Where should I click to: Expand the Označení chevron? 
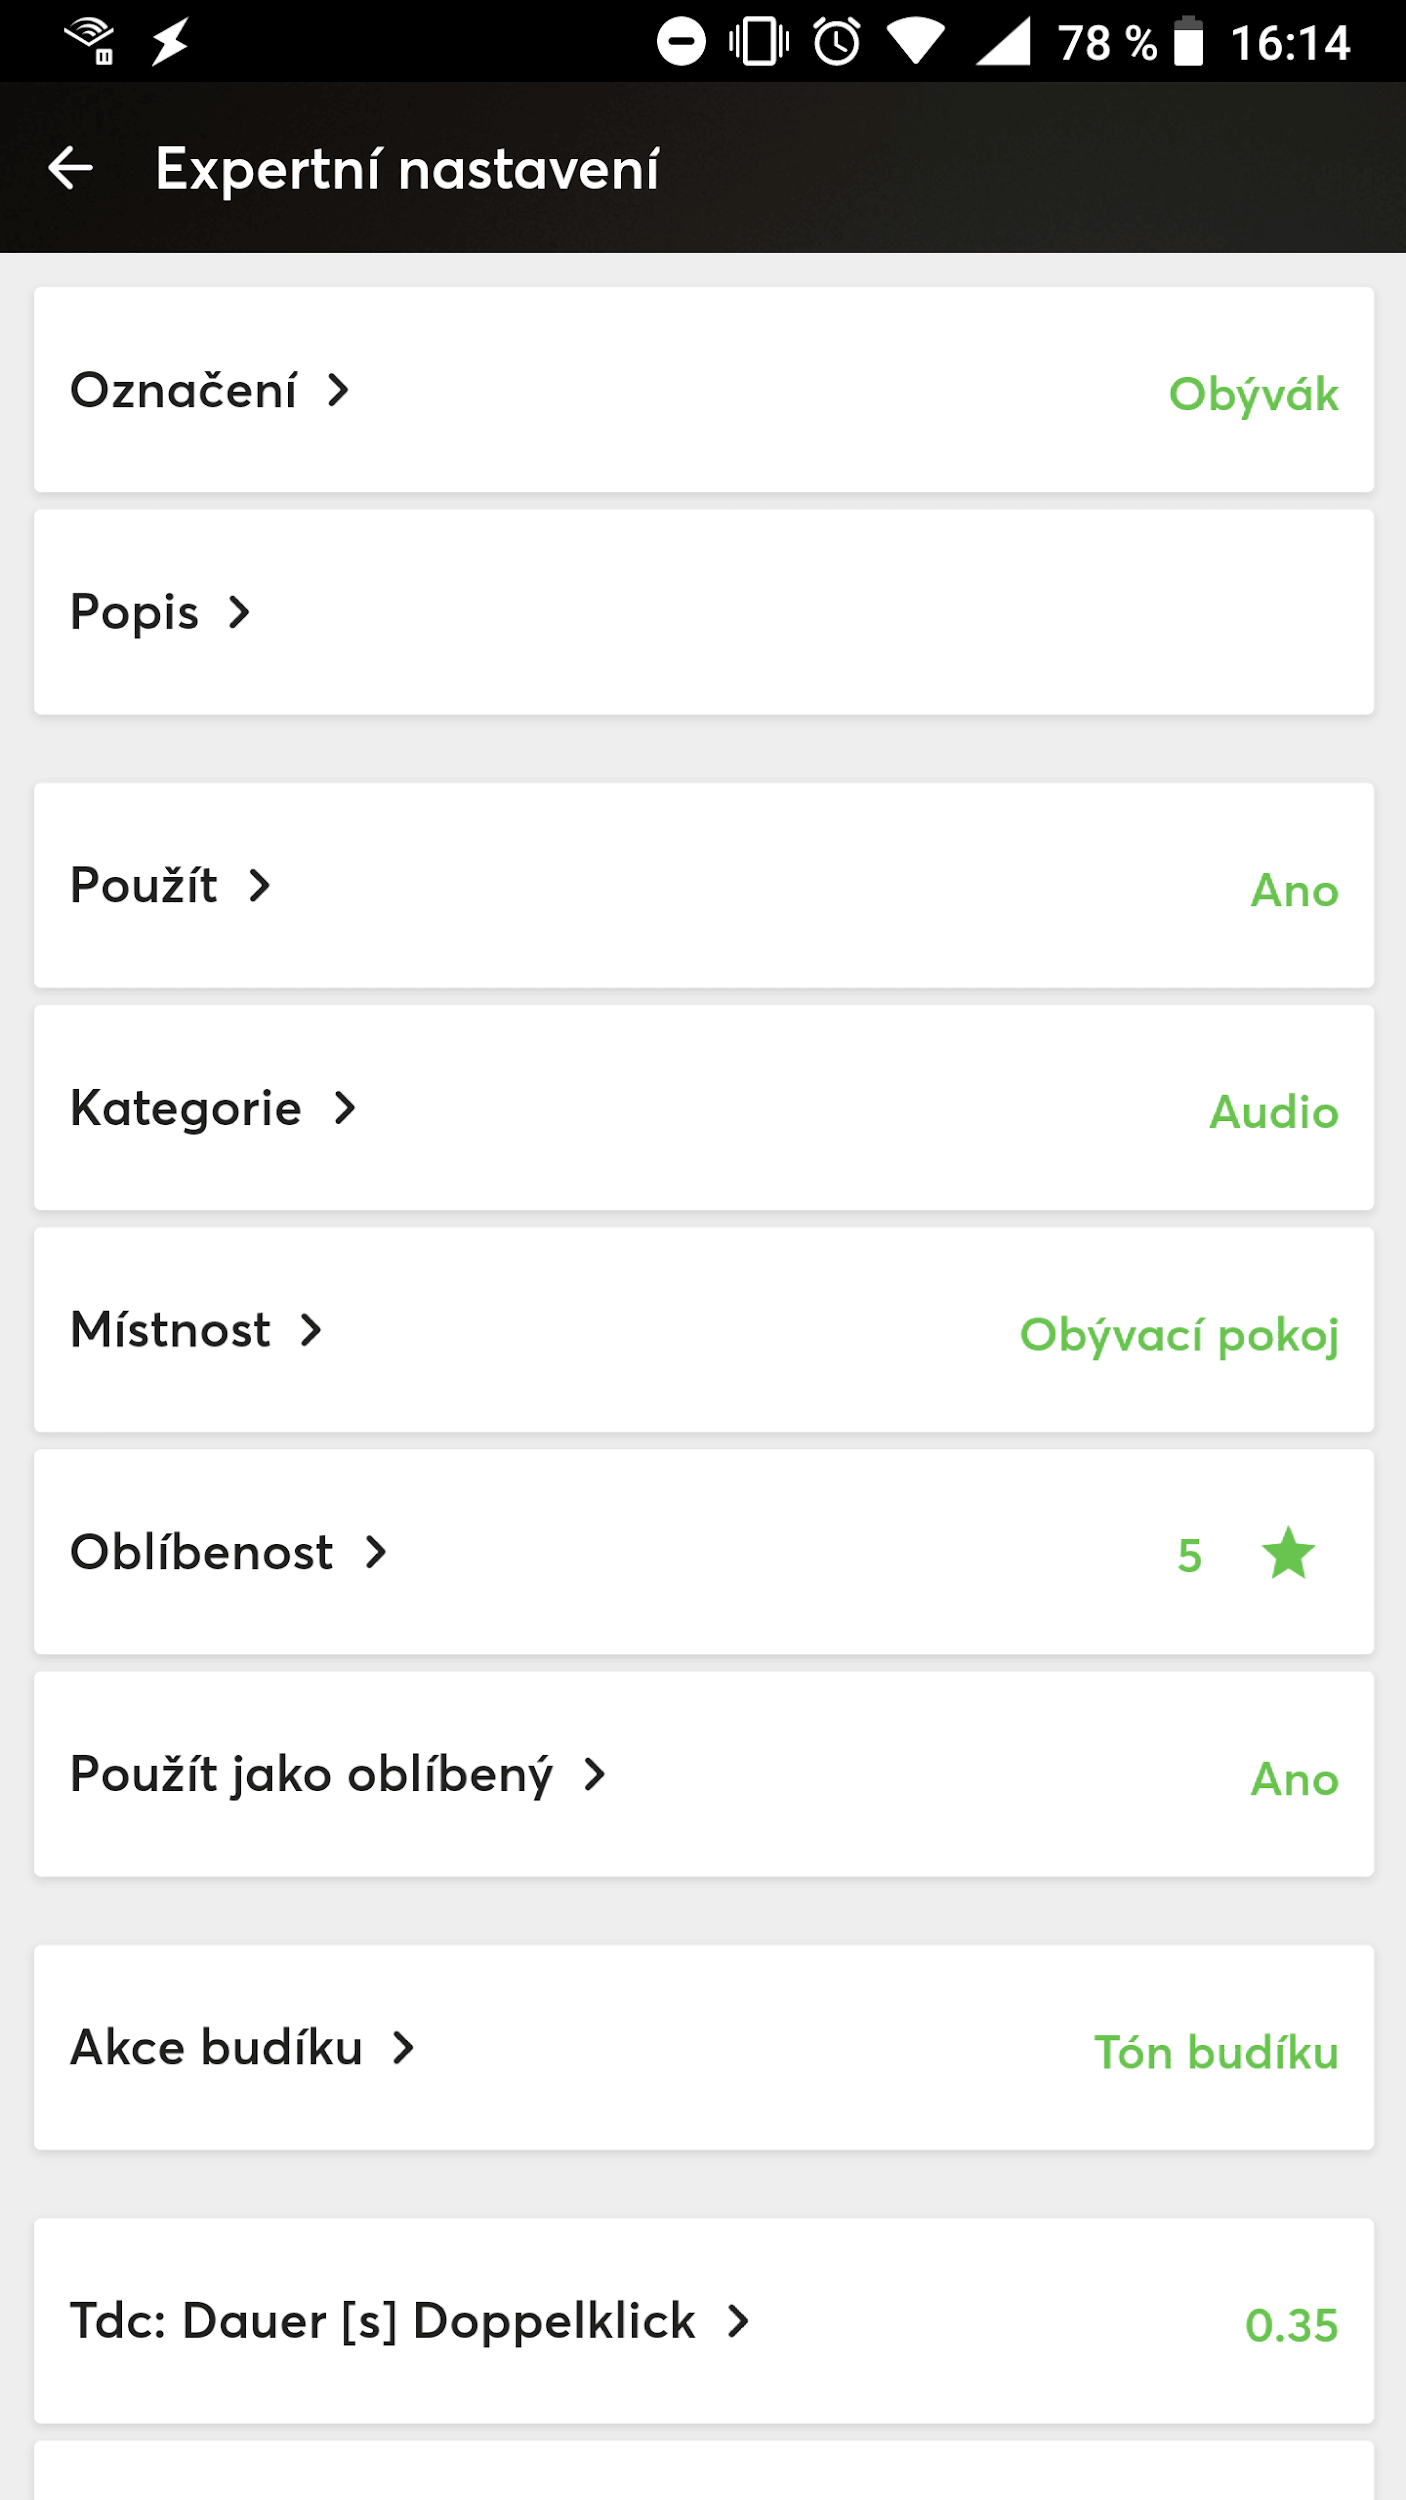[x=339, y=390]
